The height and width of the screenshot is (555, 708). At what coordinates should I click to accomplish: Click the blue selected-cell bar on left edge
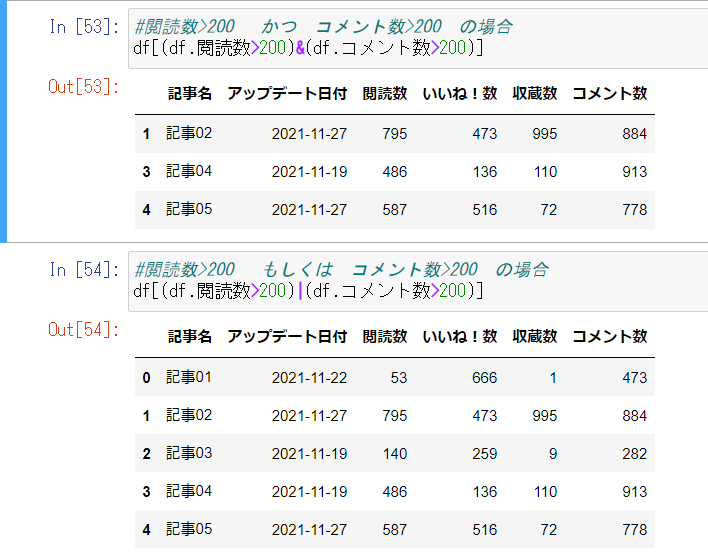(x=3, y=120)
